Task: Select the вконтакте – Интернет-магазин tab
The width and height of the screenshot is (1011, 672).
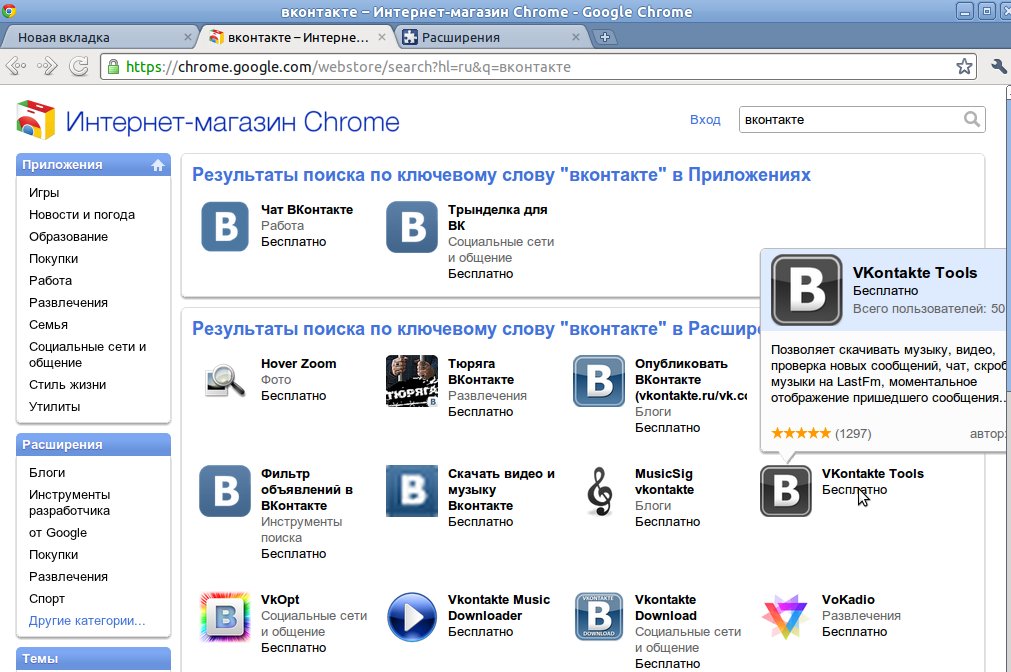Action: click(297, 37)
